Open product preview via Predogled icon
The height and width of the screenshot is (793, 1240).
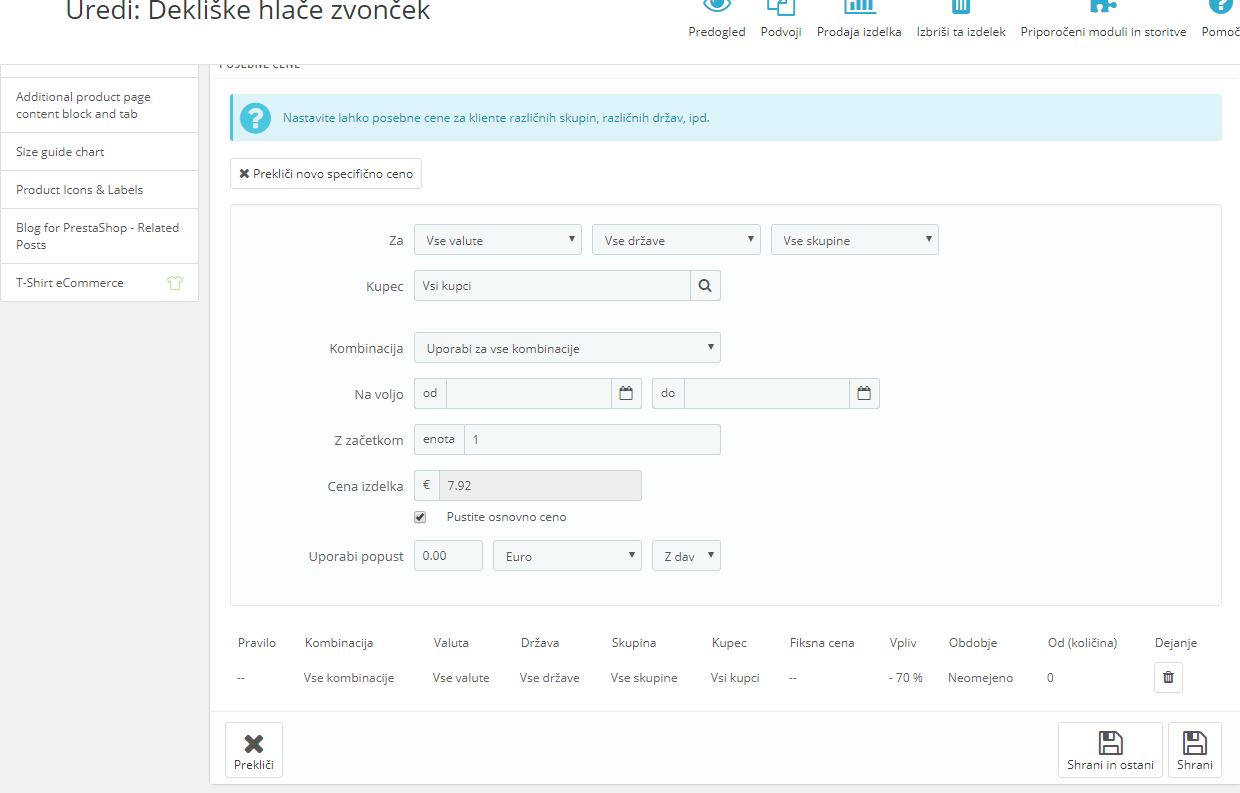(717, 8)
